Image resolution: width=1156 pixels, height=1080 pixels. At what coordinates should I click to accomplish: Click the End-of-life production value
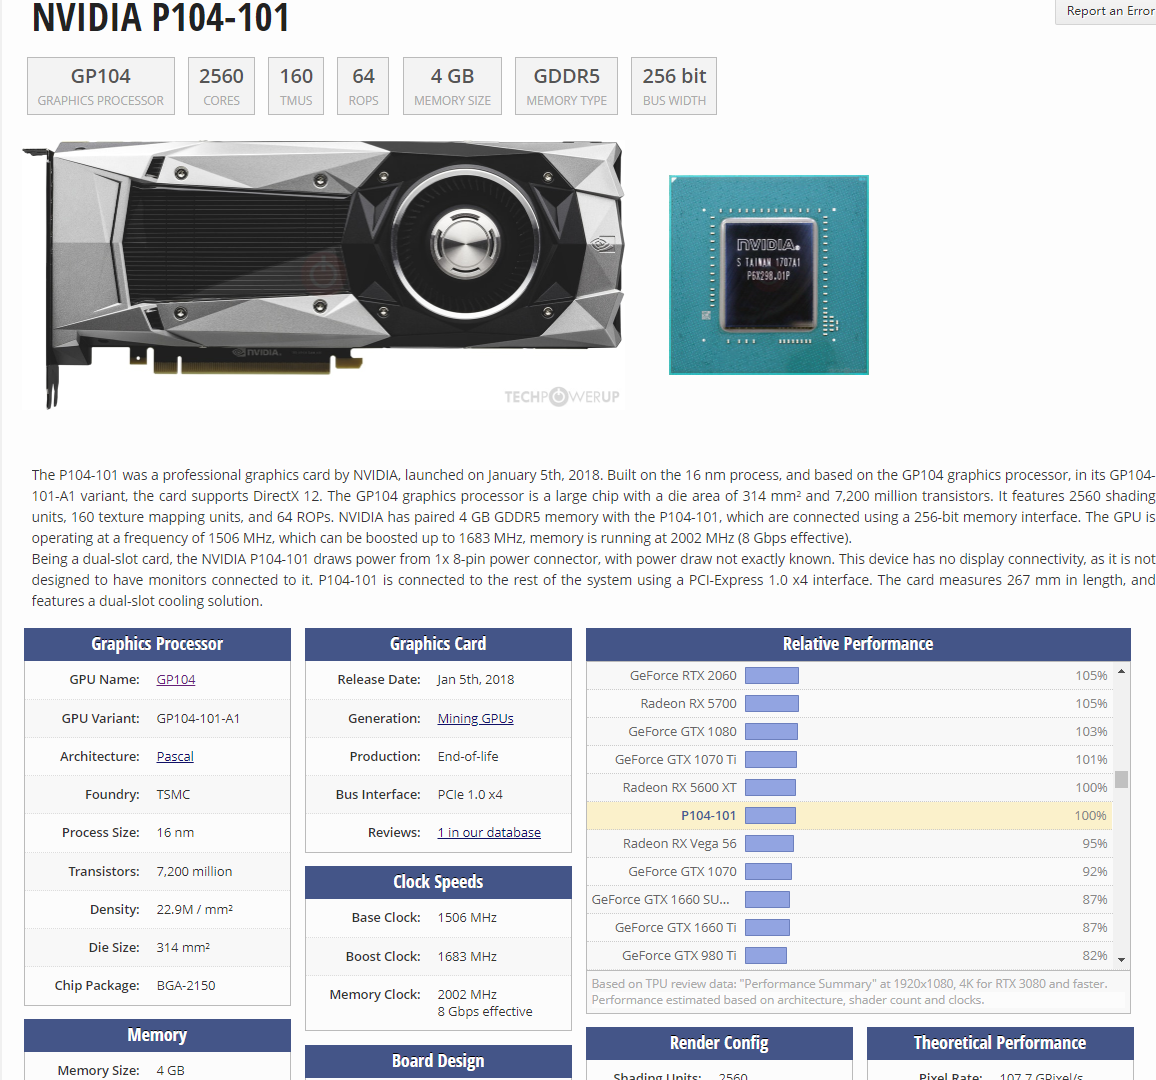click(x=467, y=756)
